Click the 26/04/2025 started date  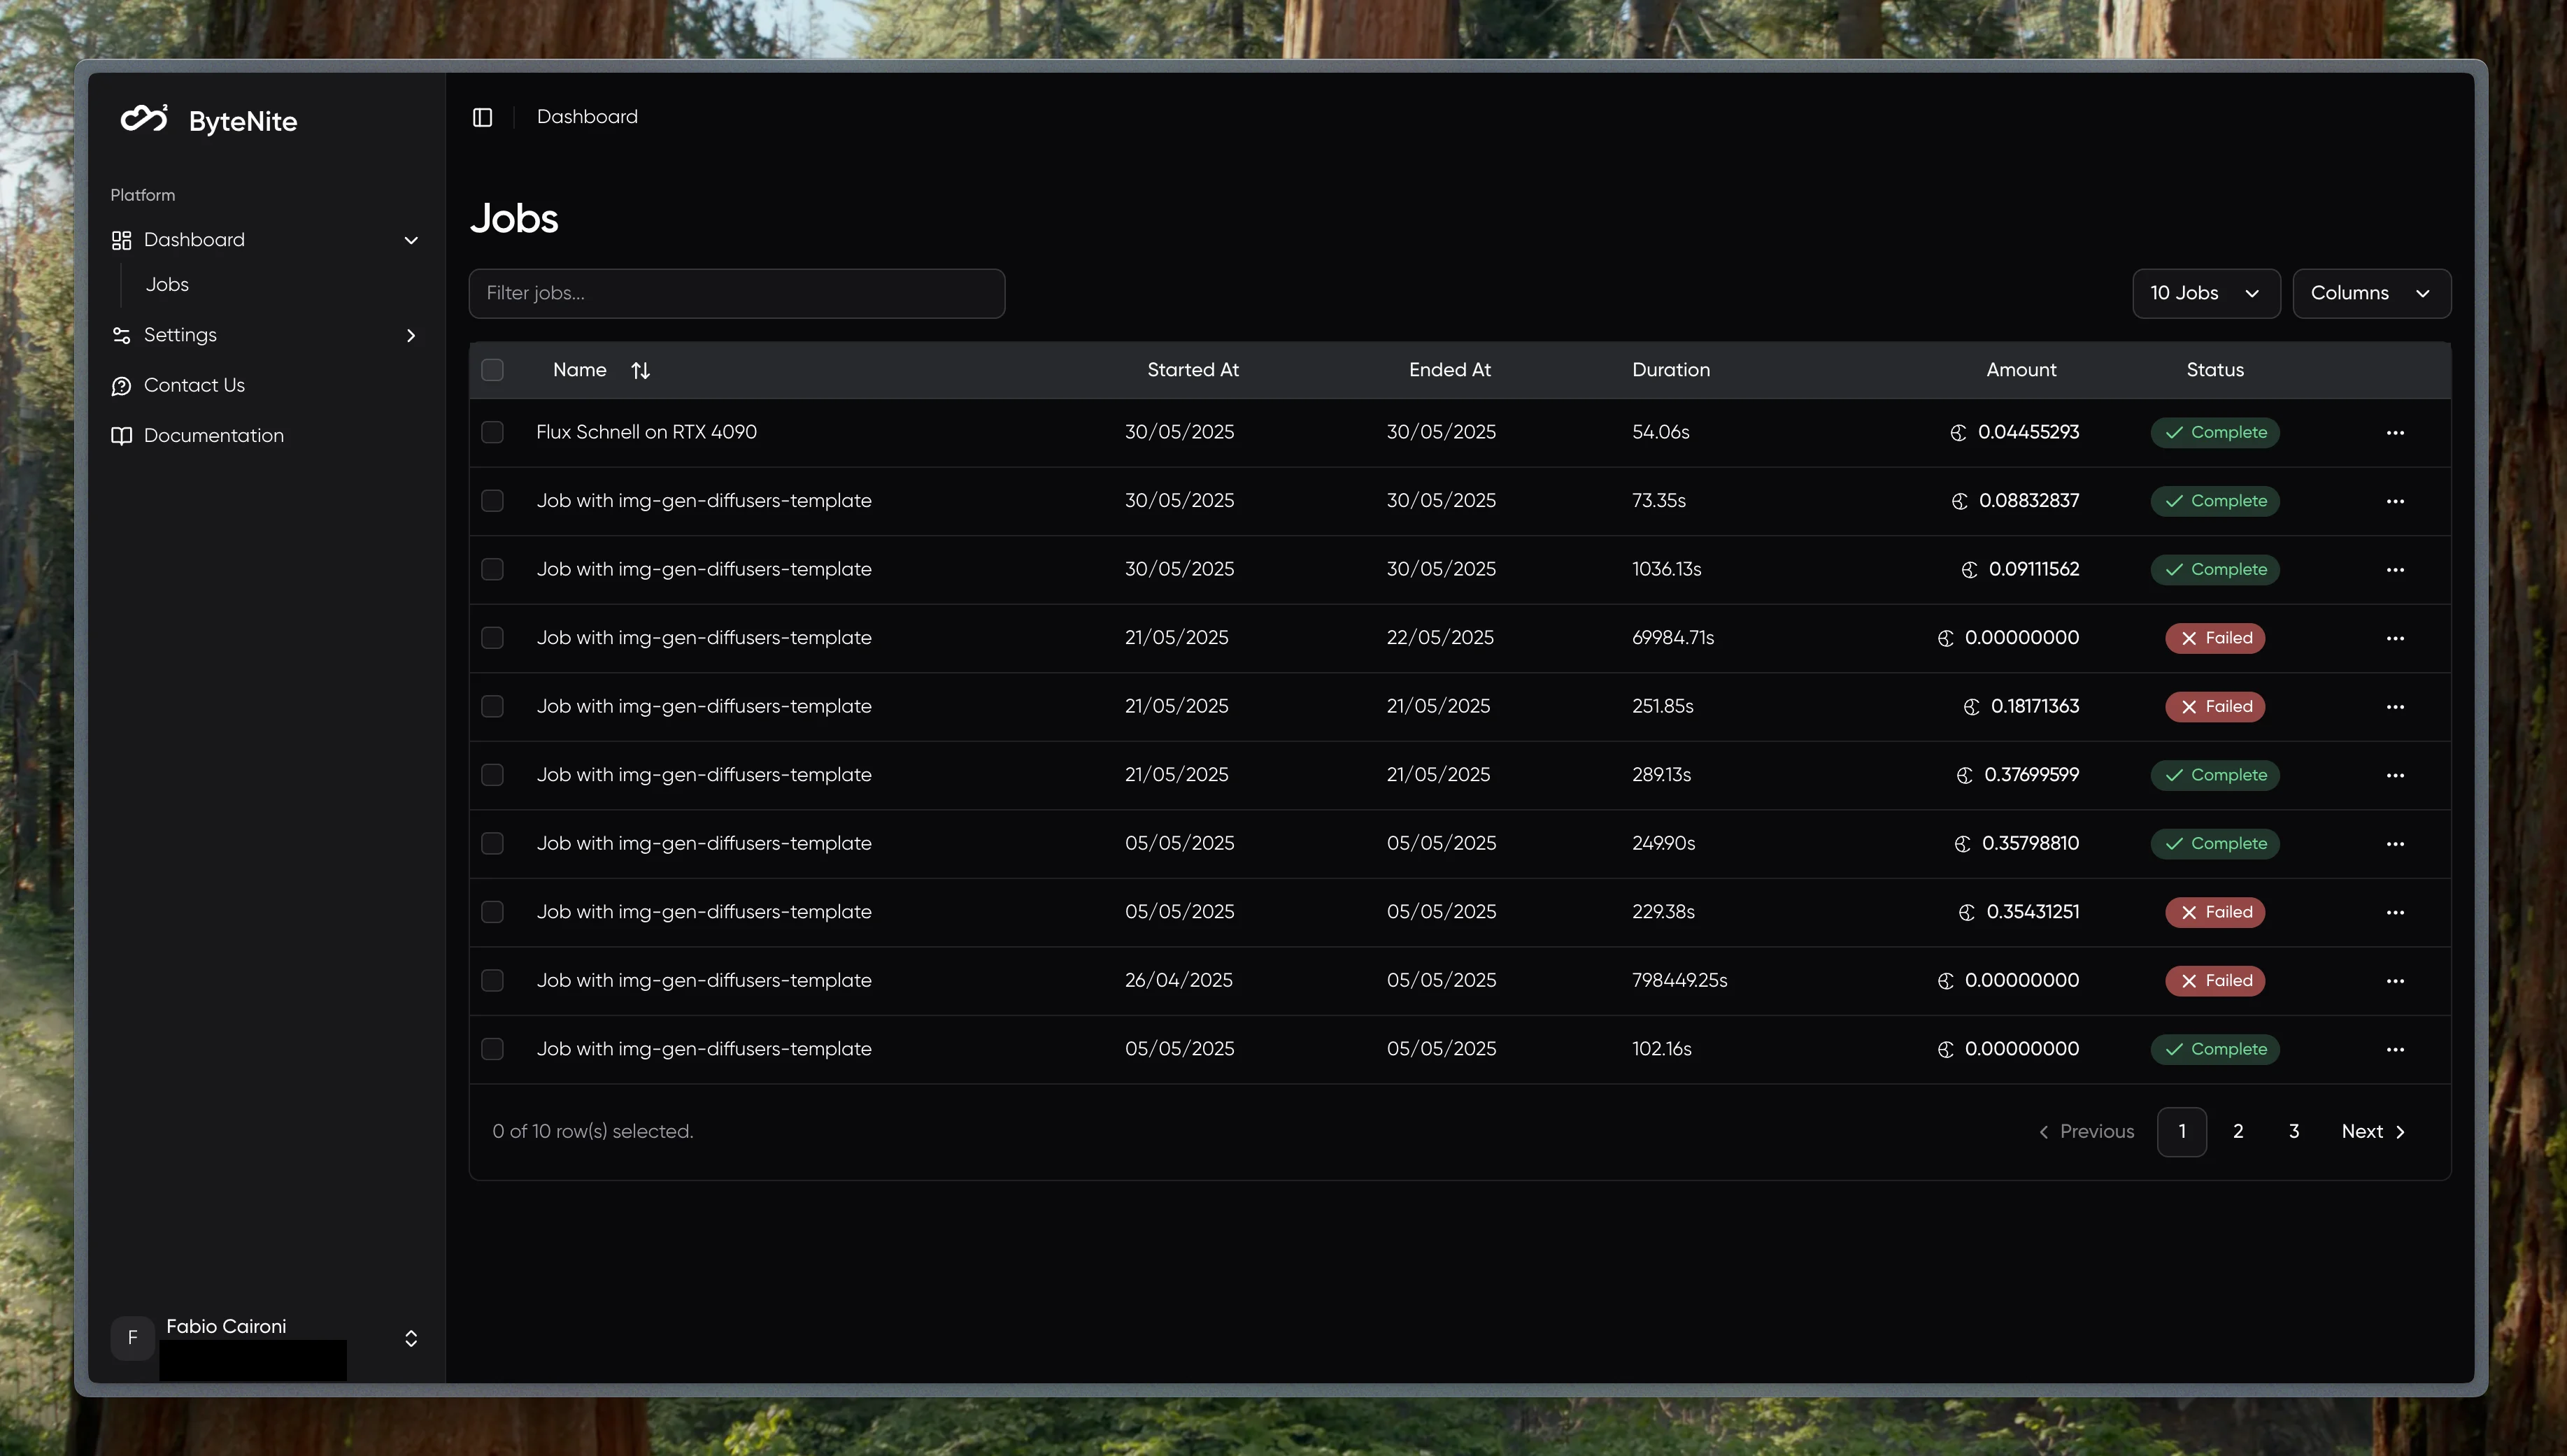click(1178, 980)
